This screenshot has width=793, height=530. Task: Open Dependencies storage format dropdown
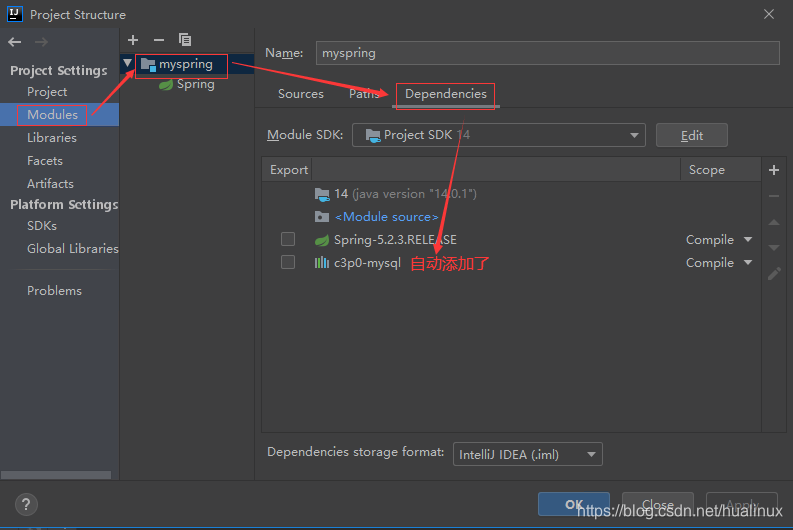[x=527, y=454]
